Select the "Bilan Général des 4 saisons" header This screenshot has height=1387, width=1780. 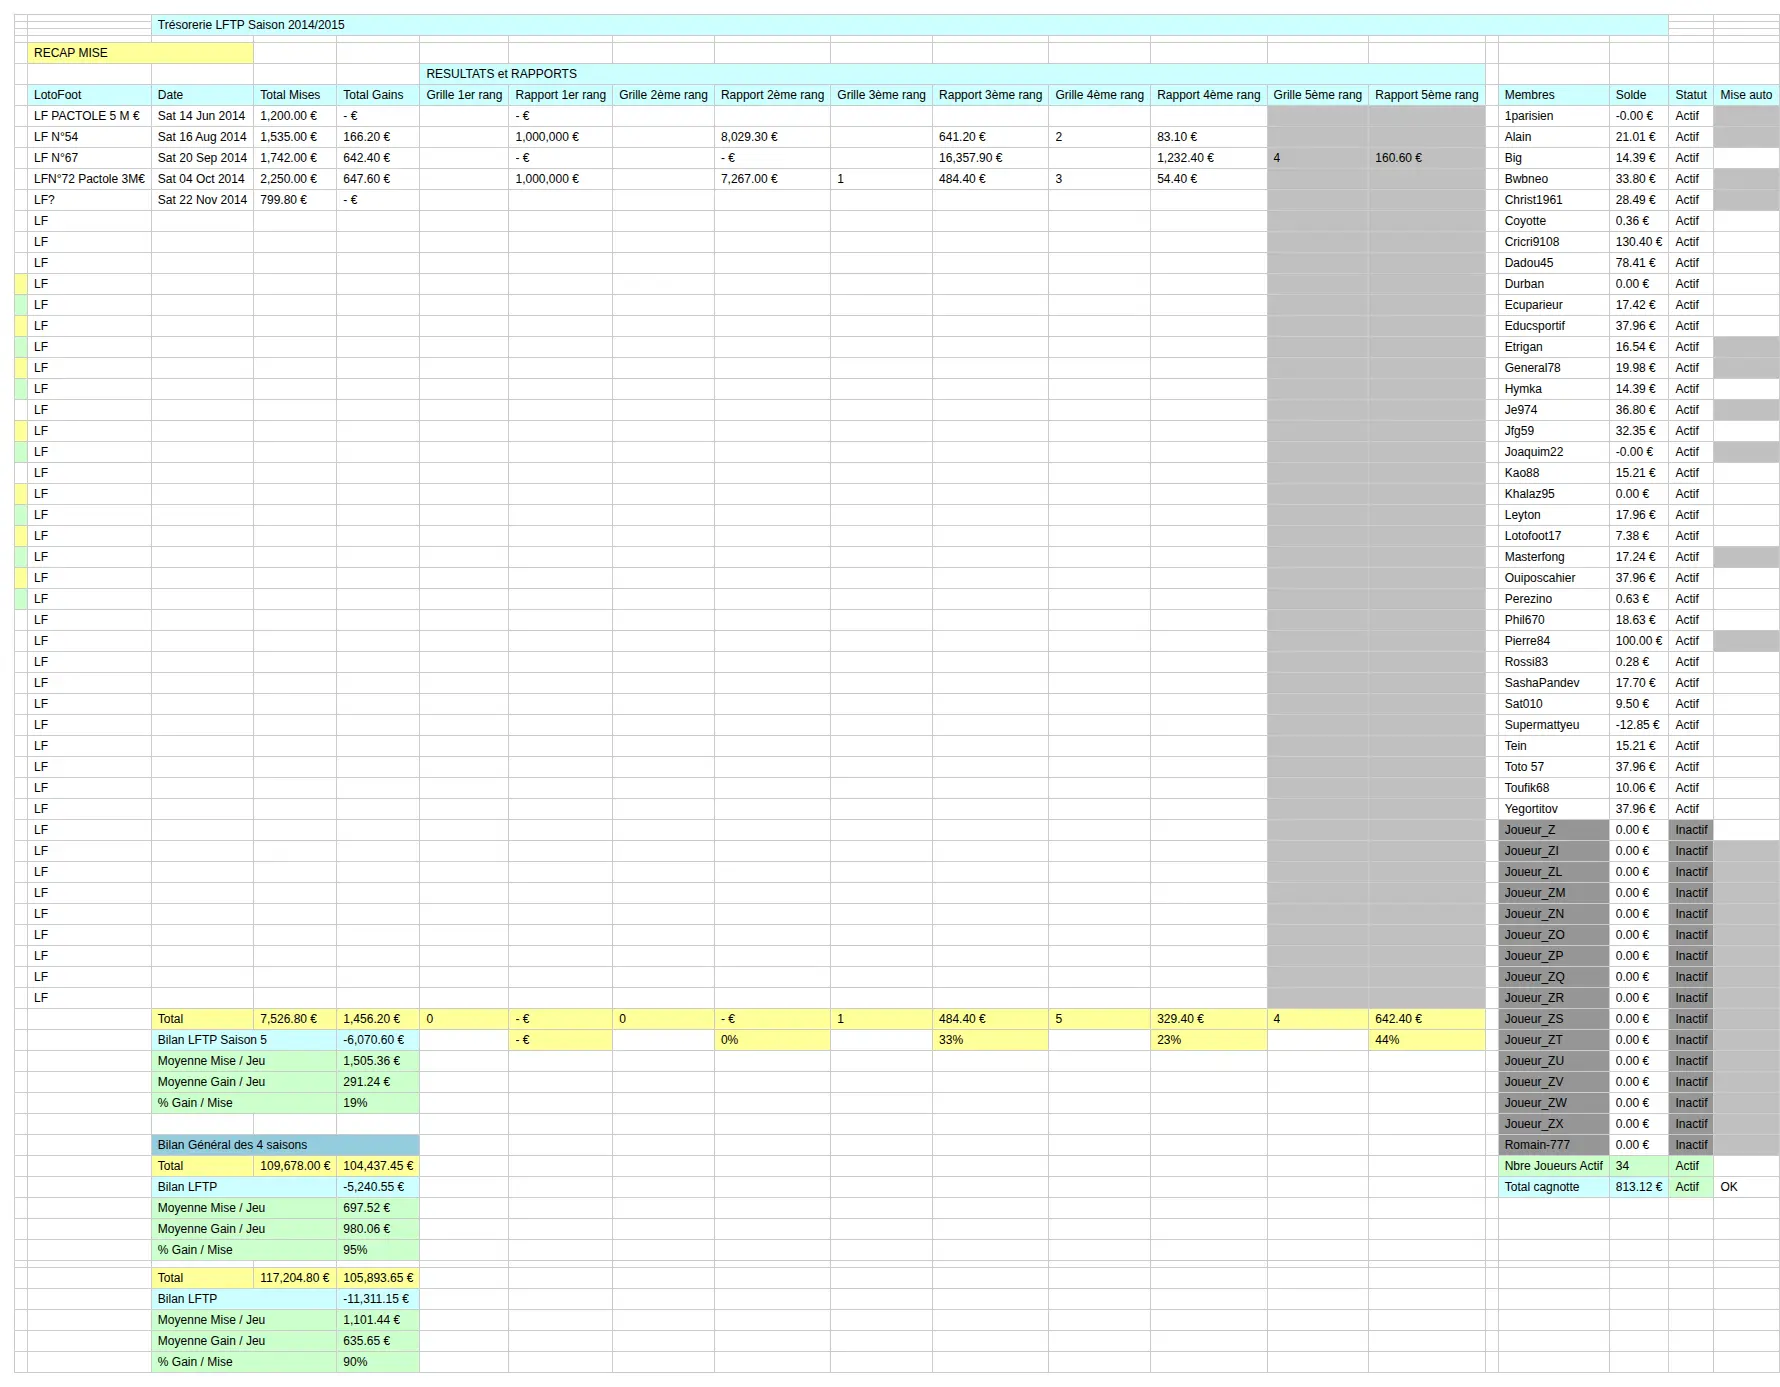(285, 1145)
